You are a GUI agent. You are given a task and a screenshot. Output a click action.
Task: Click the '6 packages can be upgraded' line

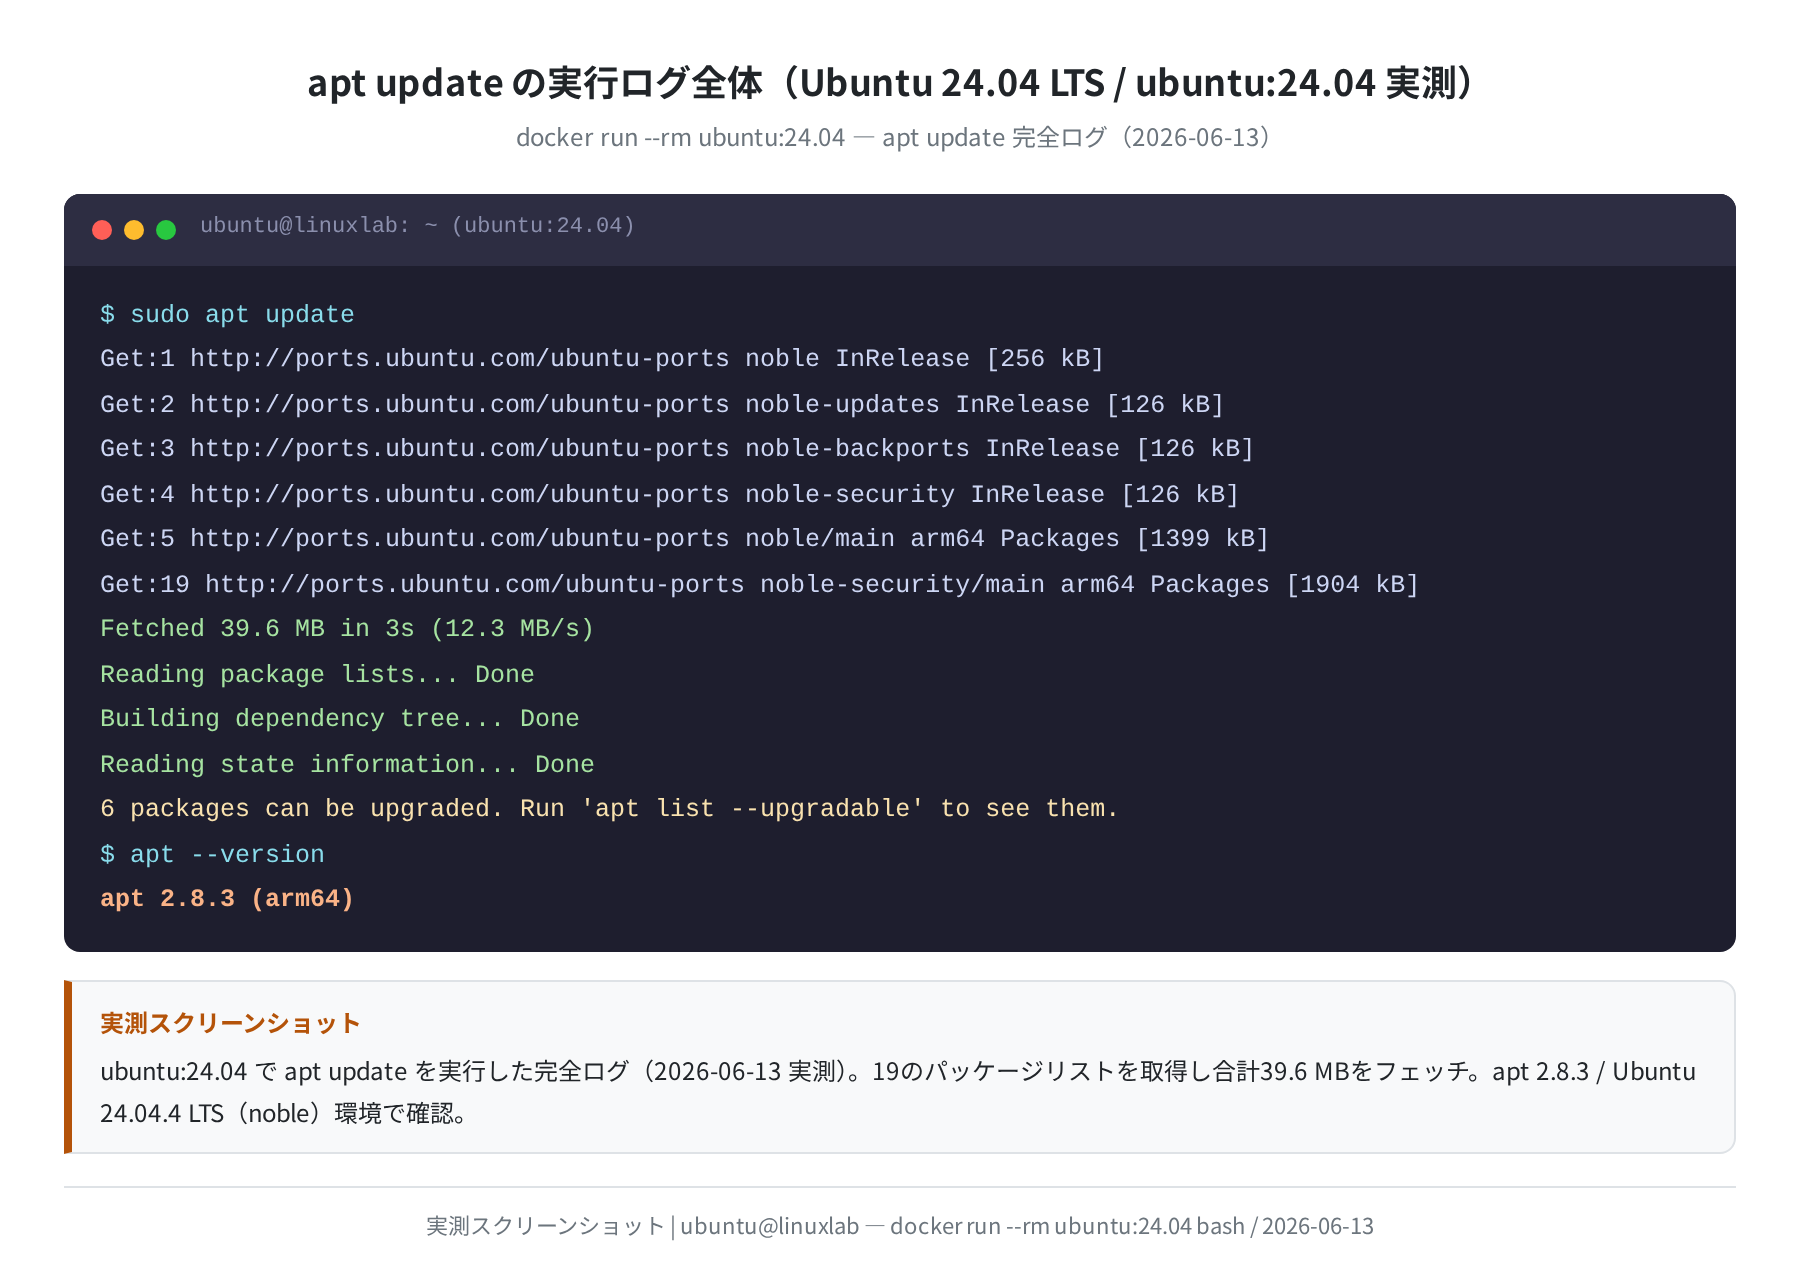[x=609, y=809]
